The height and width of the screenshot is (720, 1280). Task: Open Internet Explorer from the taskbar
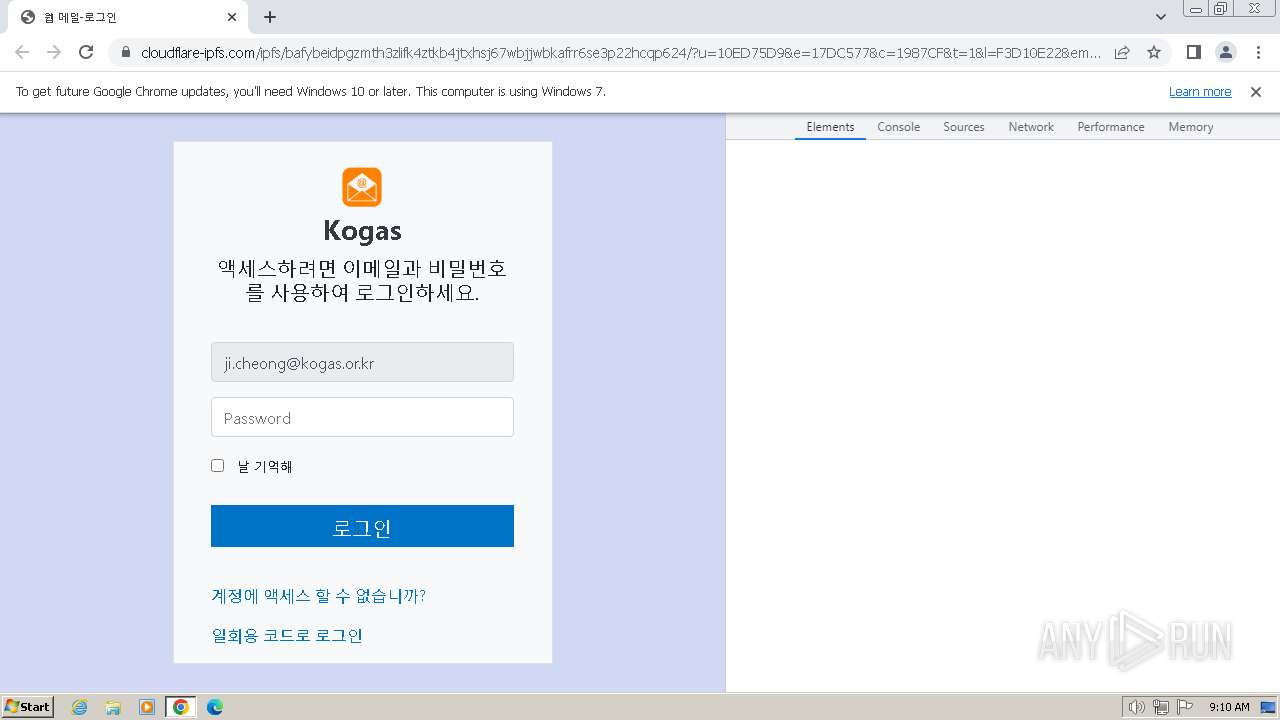(79, 707)
